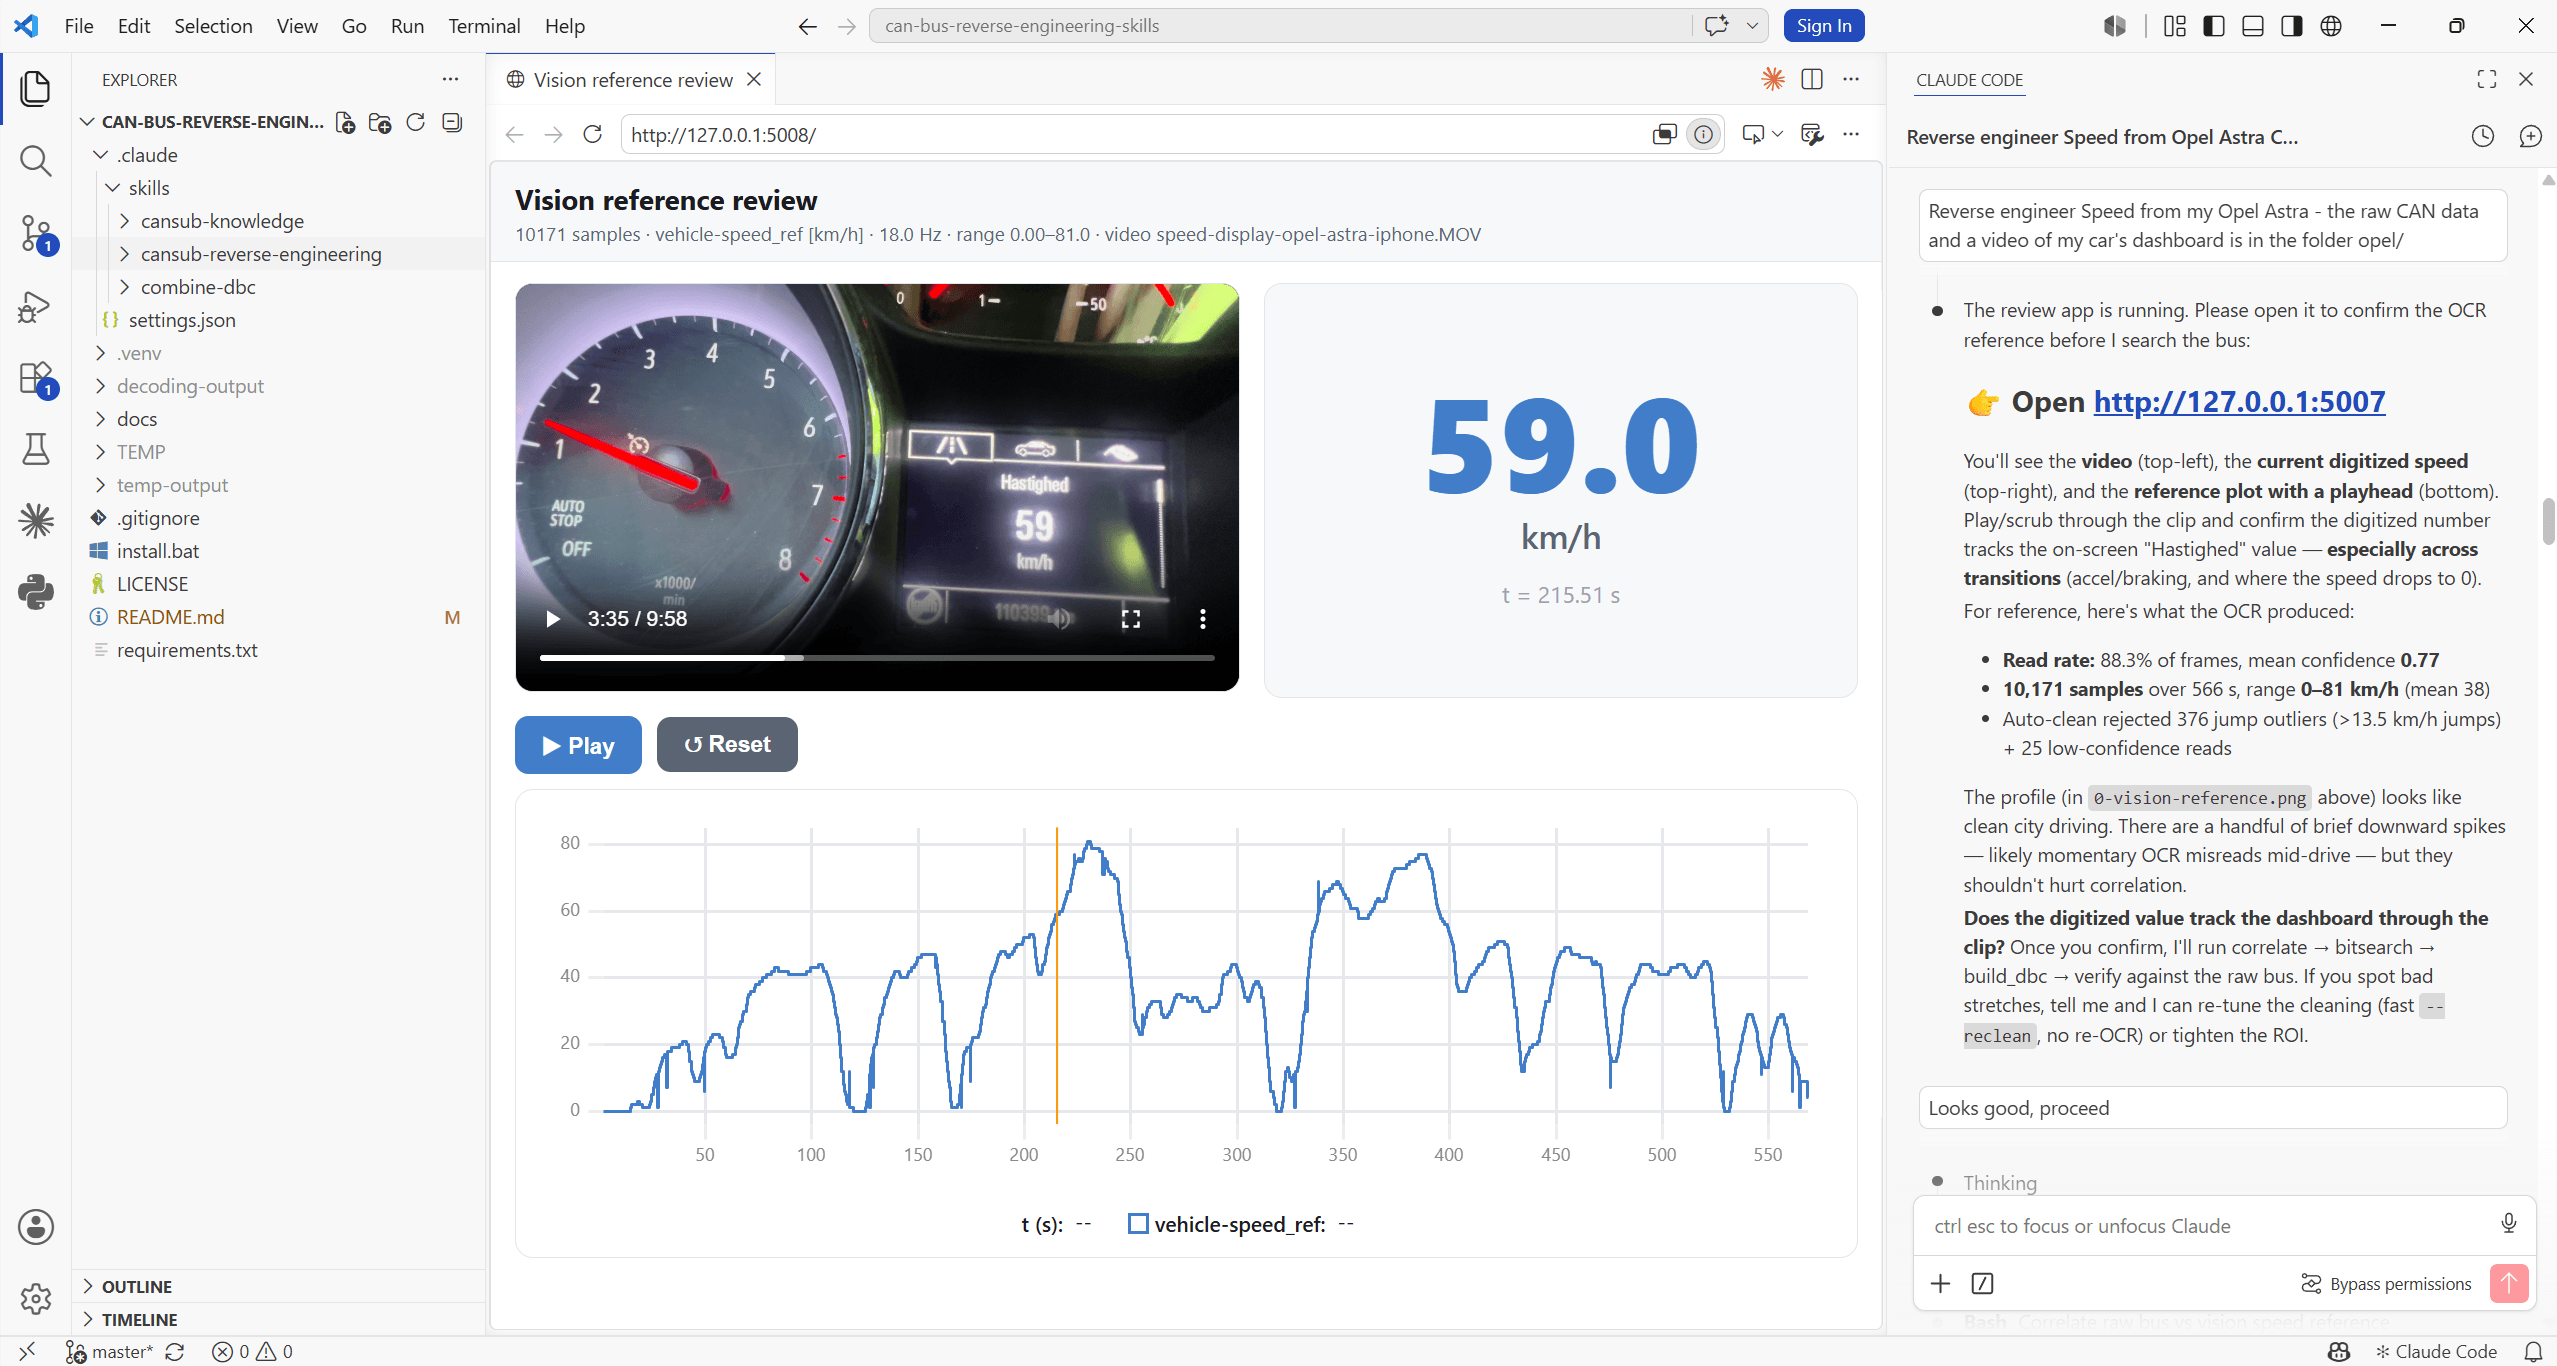Open the Manage gear icon
The height and width of the screenshot is (1366, 2557).
[36, 1298]
